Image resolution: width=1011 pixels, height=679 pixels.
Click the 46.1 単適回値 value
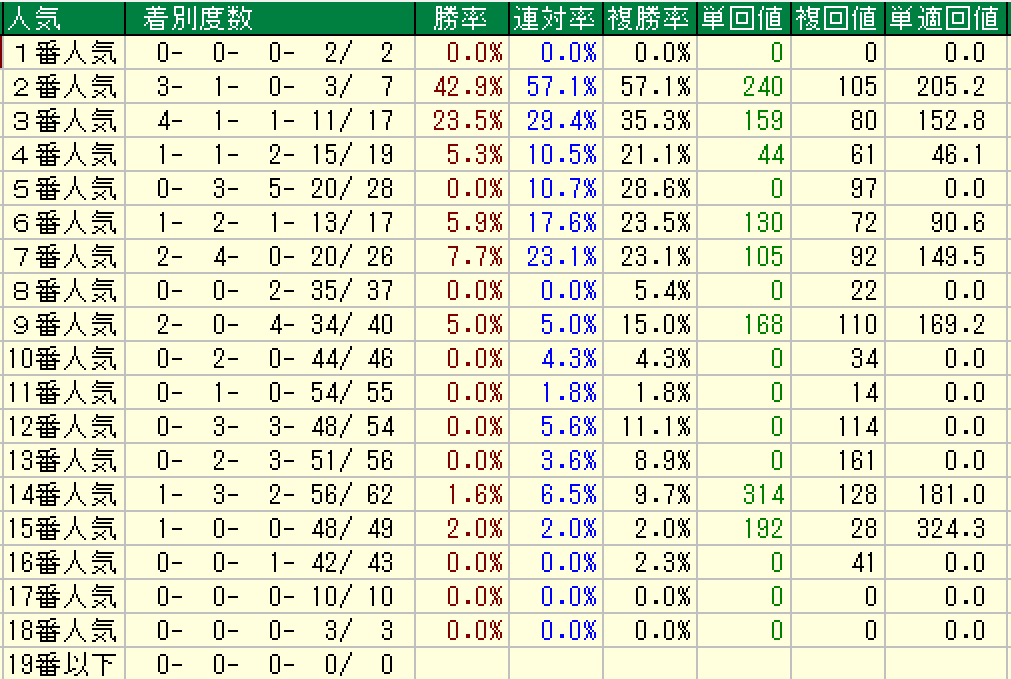[x=958, y=155]
